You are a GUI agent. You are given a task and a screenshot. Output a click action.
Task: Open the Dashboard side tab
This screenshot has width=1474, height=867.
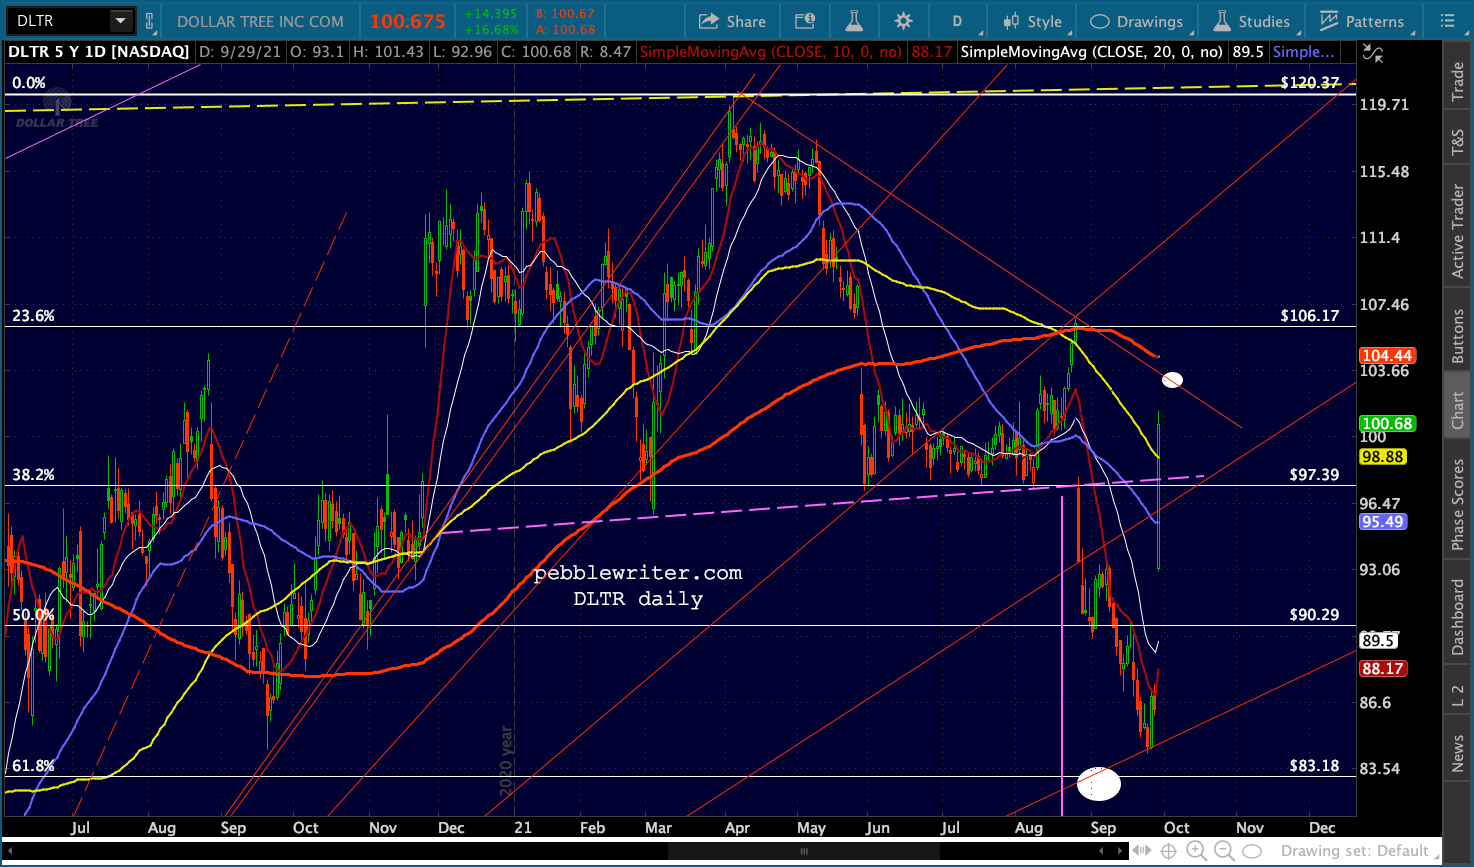[1458, 618]
